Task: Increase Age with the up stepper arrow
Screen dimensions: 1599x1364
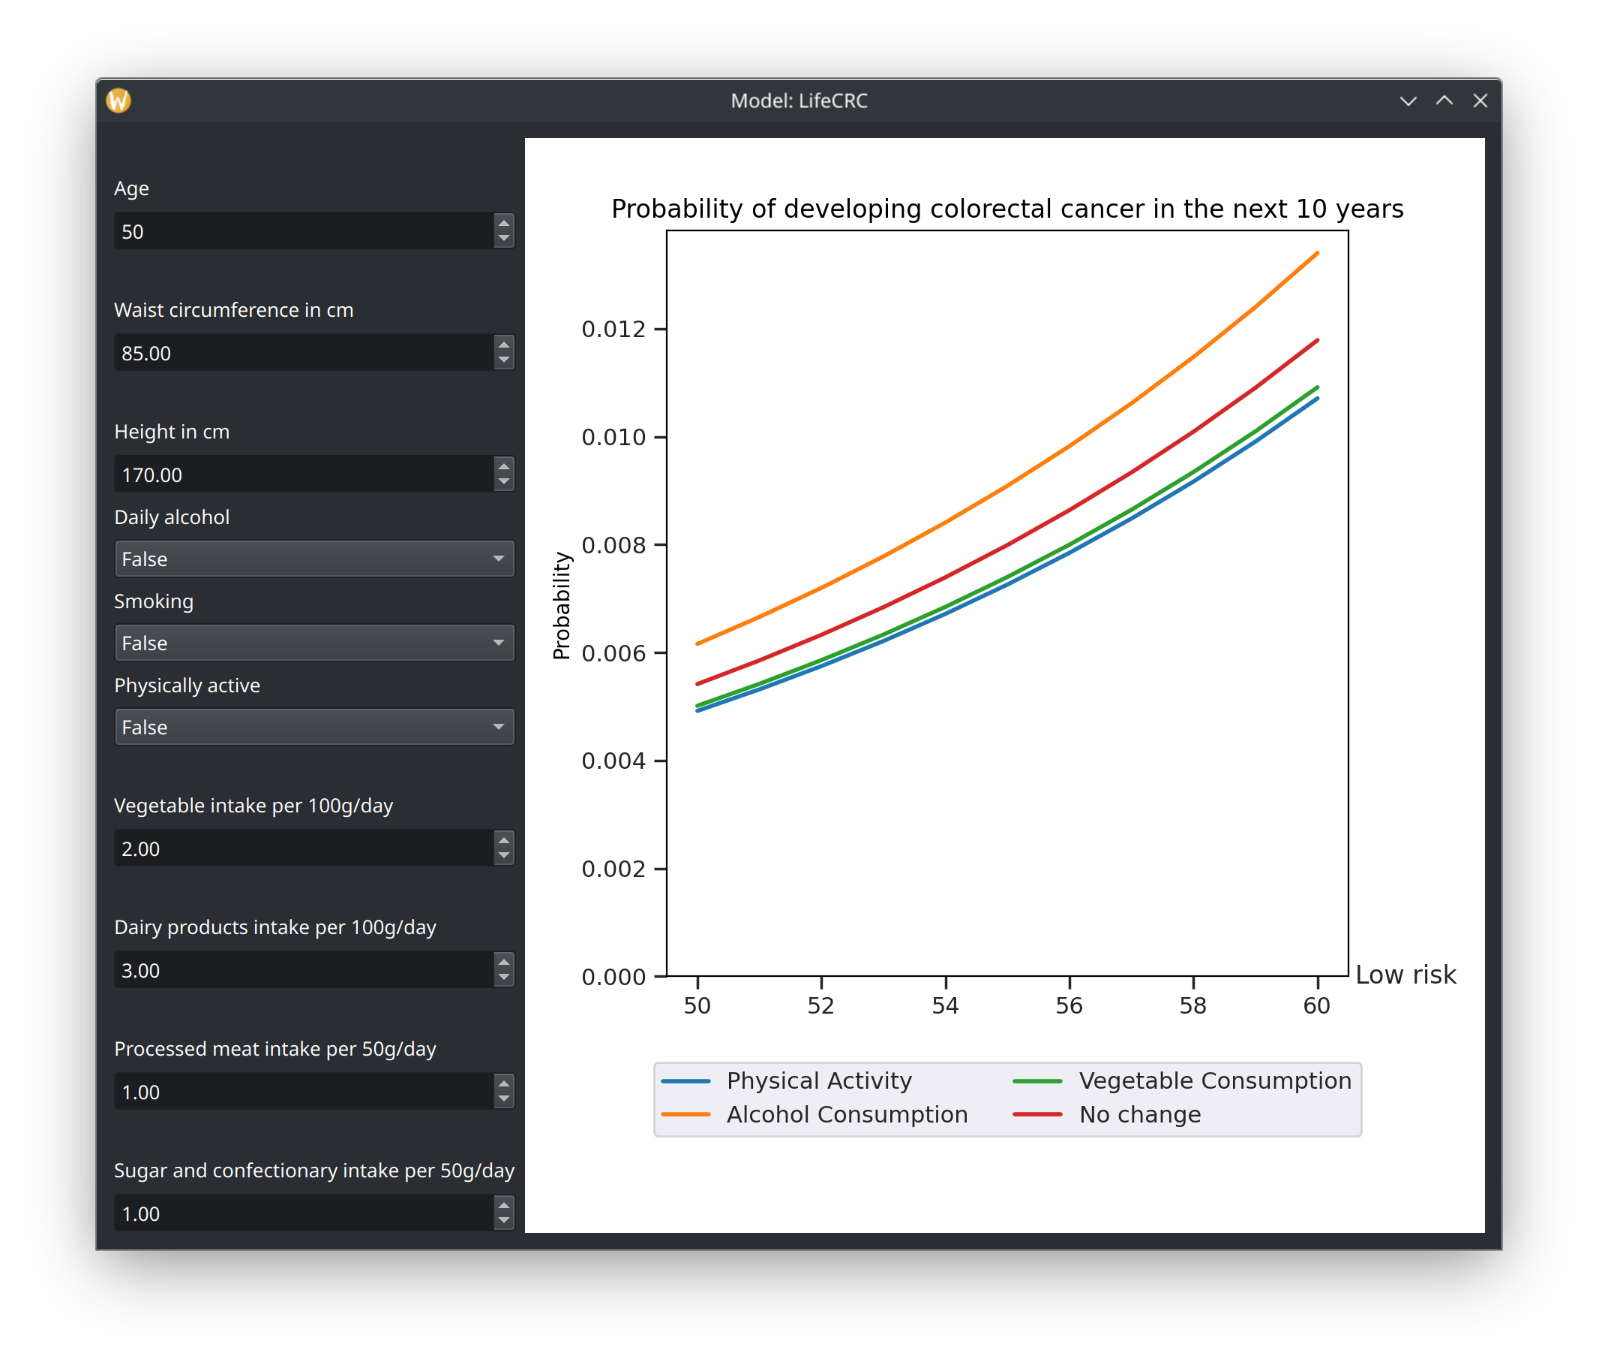Action: click(504, 223)
